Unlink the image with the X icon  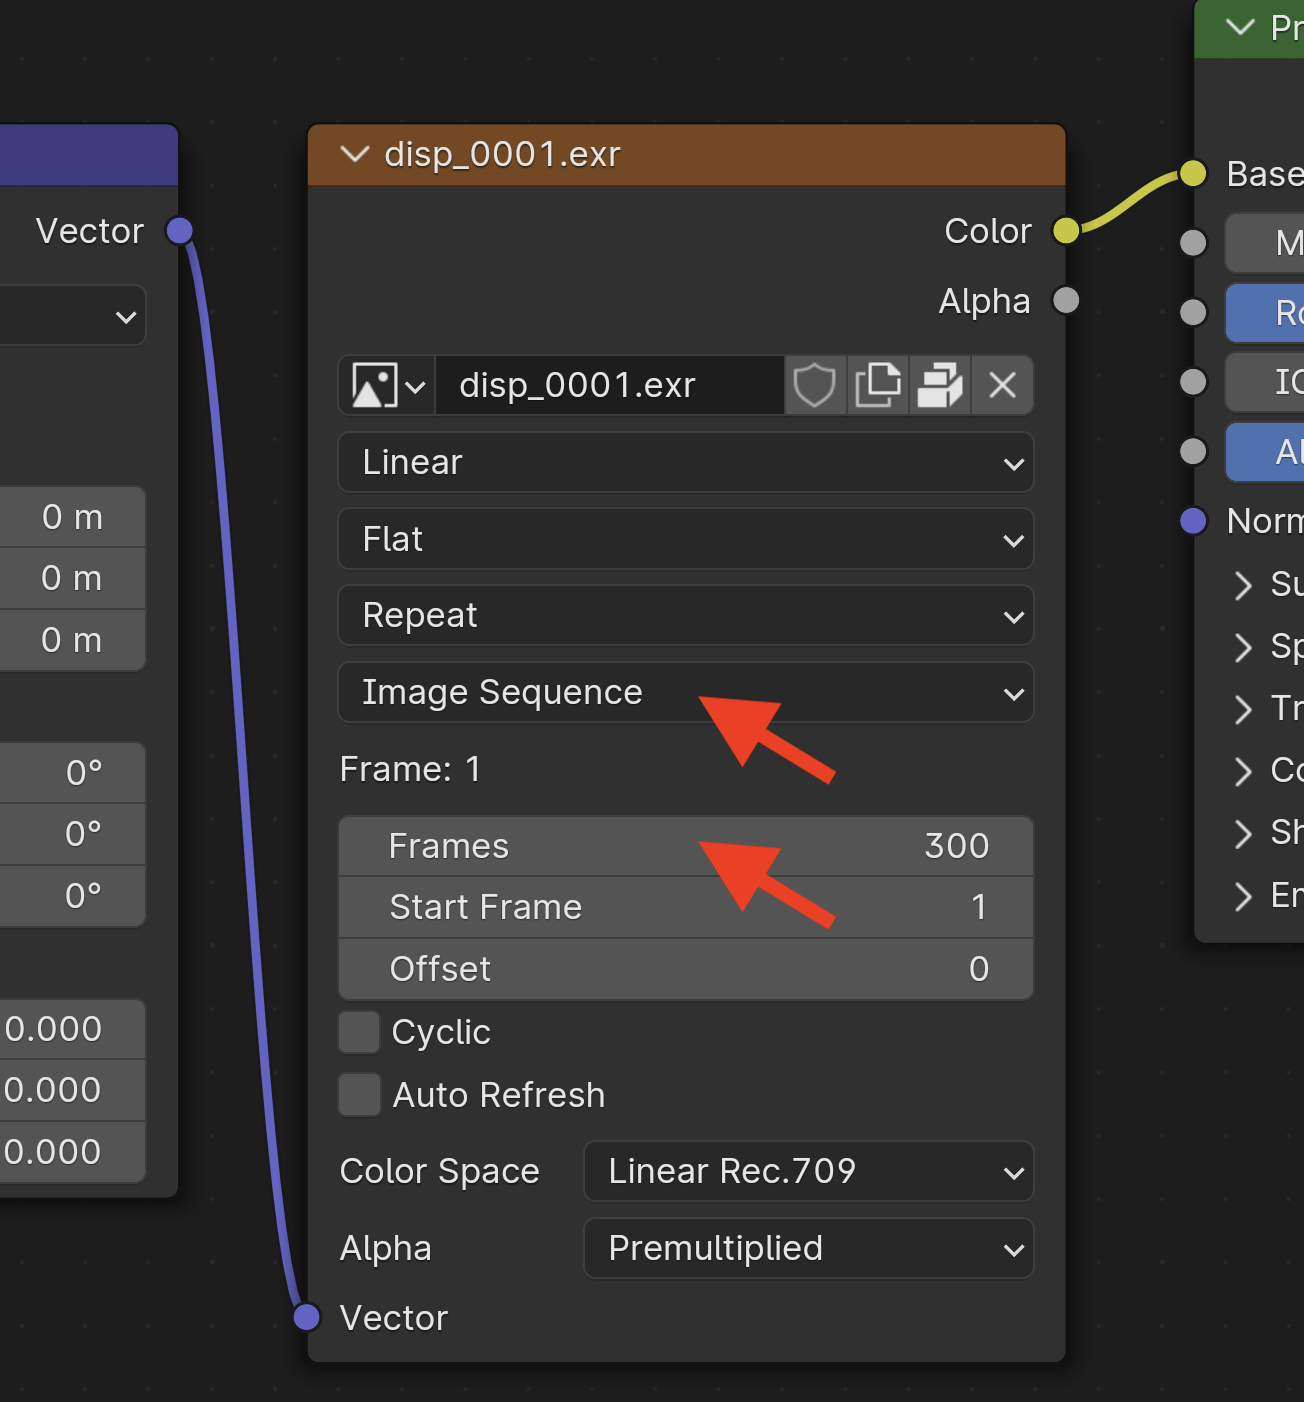tap(1002, 386)
